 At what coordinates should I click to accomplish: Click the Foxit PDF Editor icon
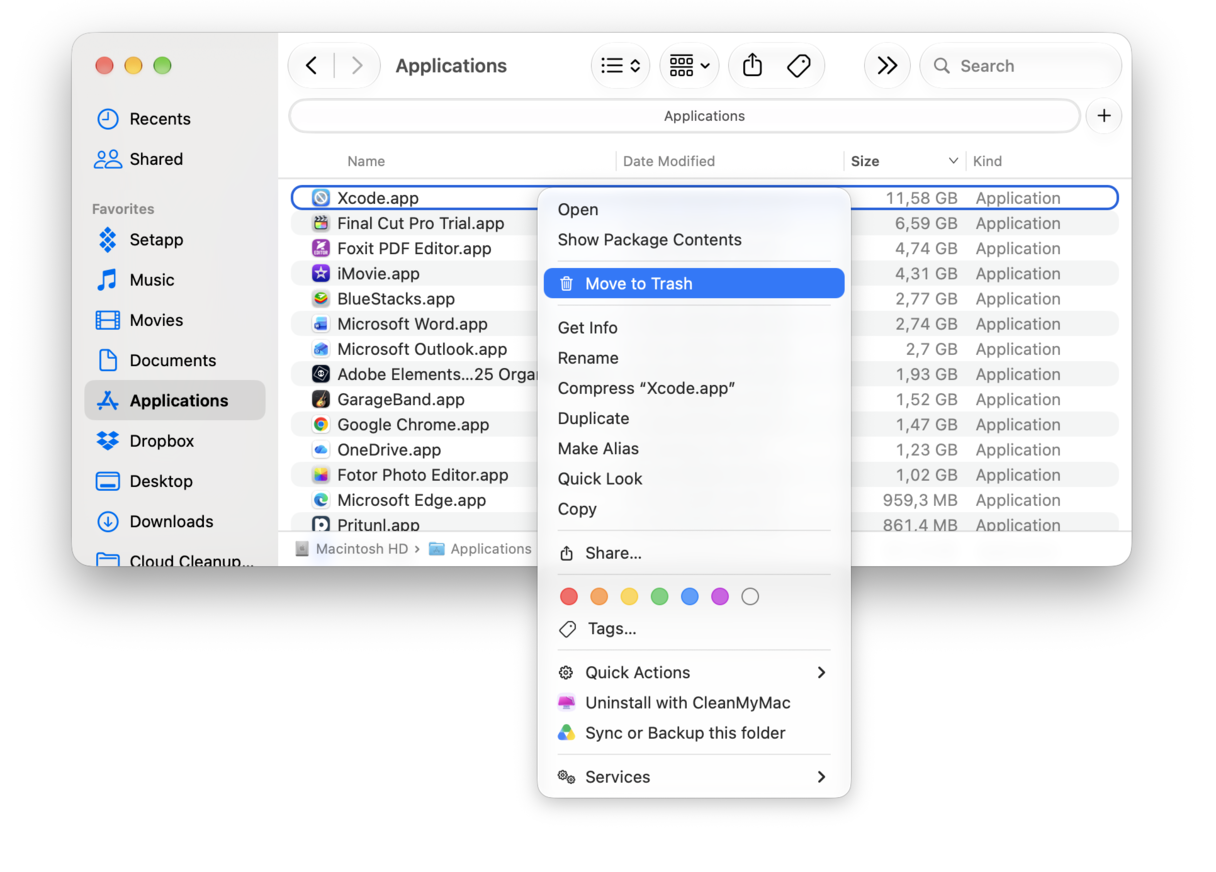point(321,248)
